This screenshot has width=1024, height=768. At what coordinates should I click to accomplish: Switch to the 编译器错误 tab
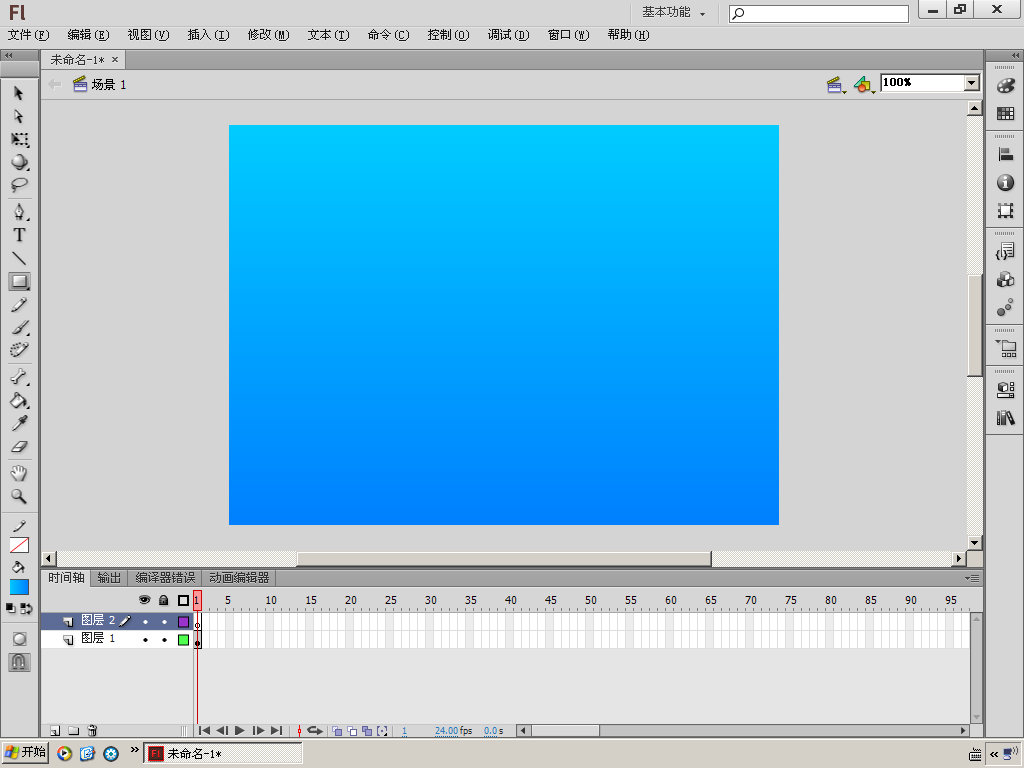point(165,578)
